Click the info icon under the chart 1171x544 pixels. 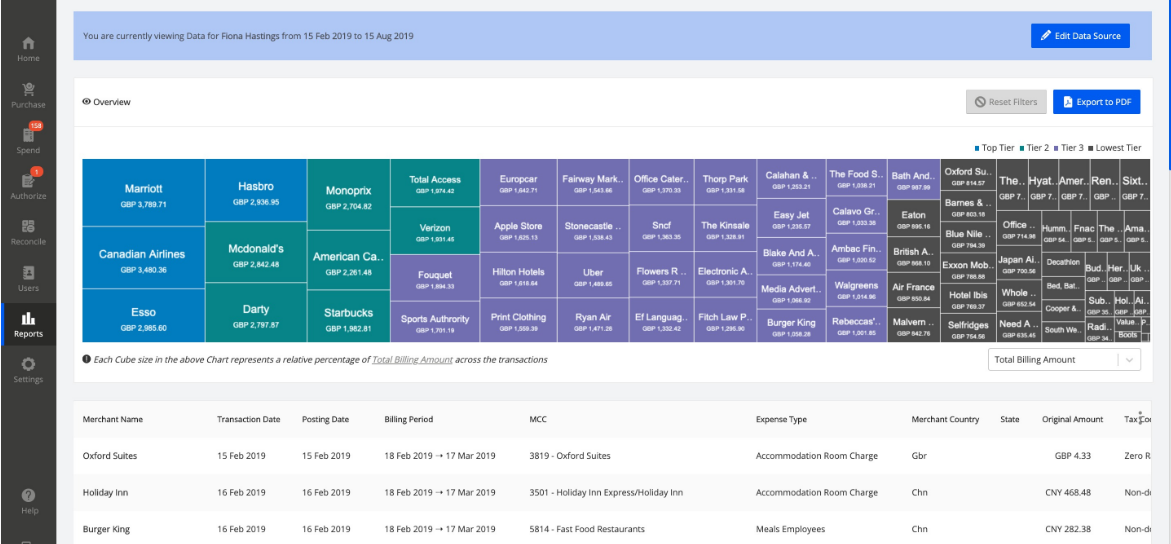[87, 359]
